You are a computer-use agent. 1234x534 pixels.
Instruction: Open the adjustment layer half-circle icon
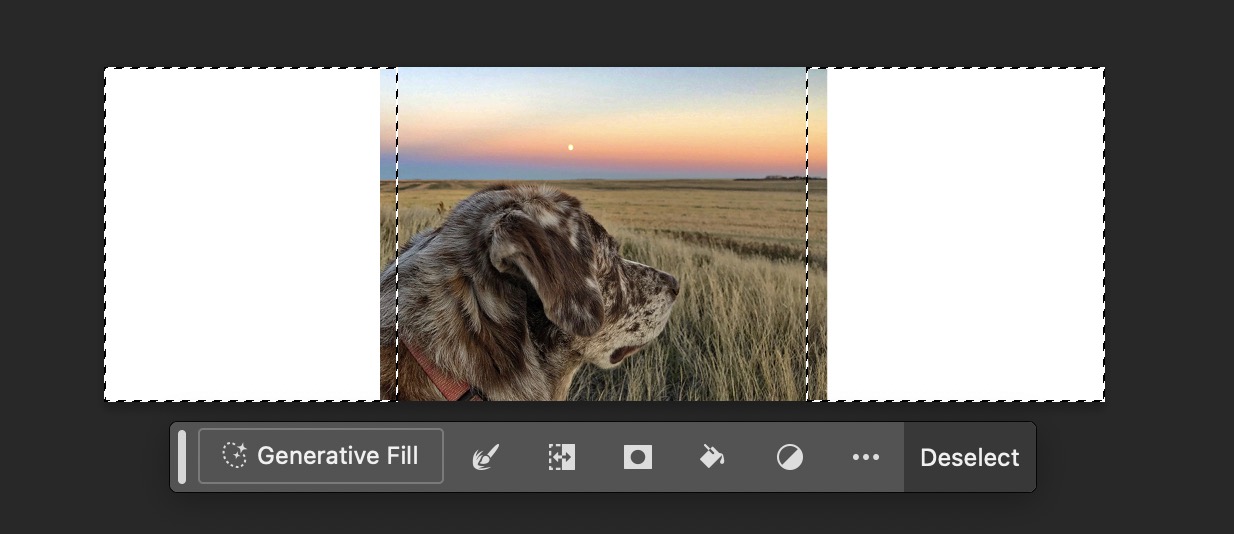tap(790, 457)
